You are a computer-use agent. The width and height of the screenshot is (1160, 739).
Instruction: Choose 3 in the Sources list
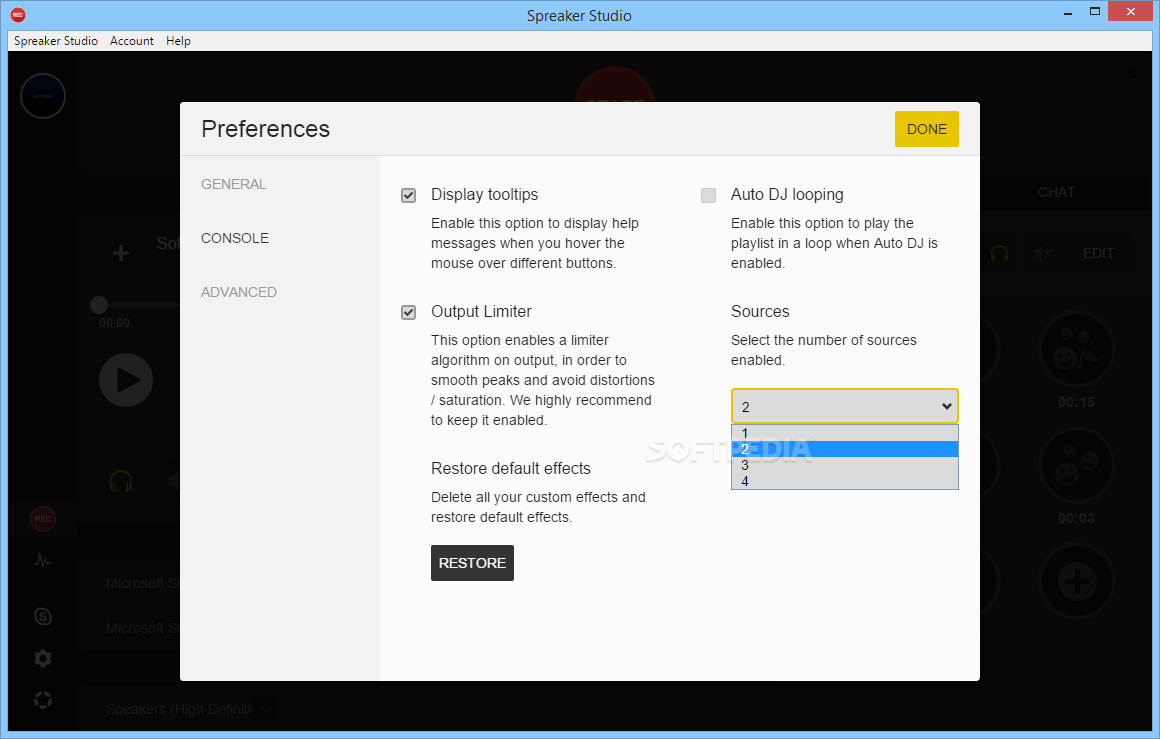click(x=845, y=465)
